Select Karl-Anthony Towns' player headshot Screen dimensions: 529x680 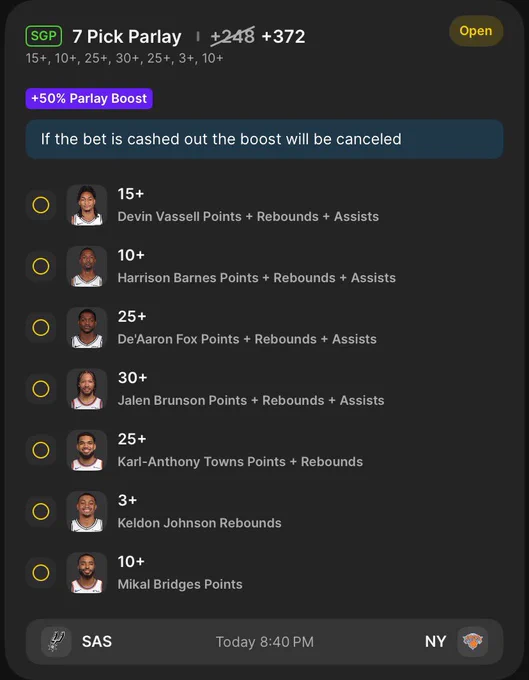(x=87, y=450)
